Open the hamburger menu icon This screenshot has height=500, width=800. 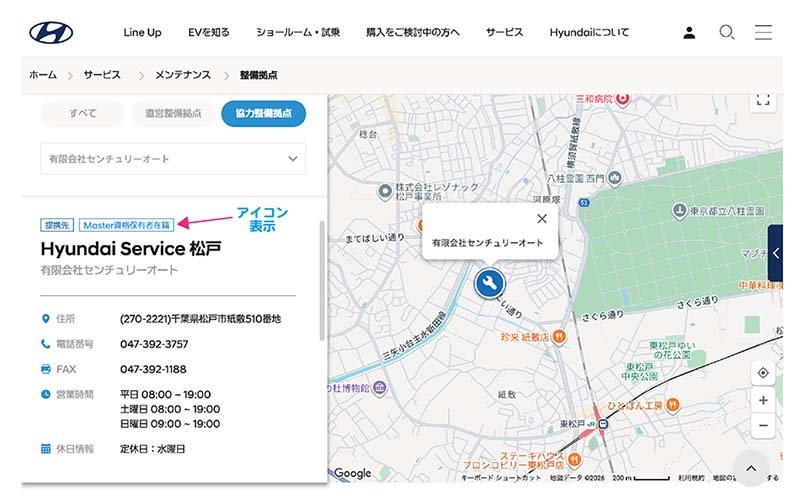tap(763, 32)
